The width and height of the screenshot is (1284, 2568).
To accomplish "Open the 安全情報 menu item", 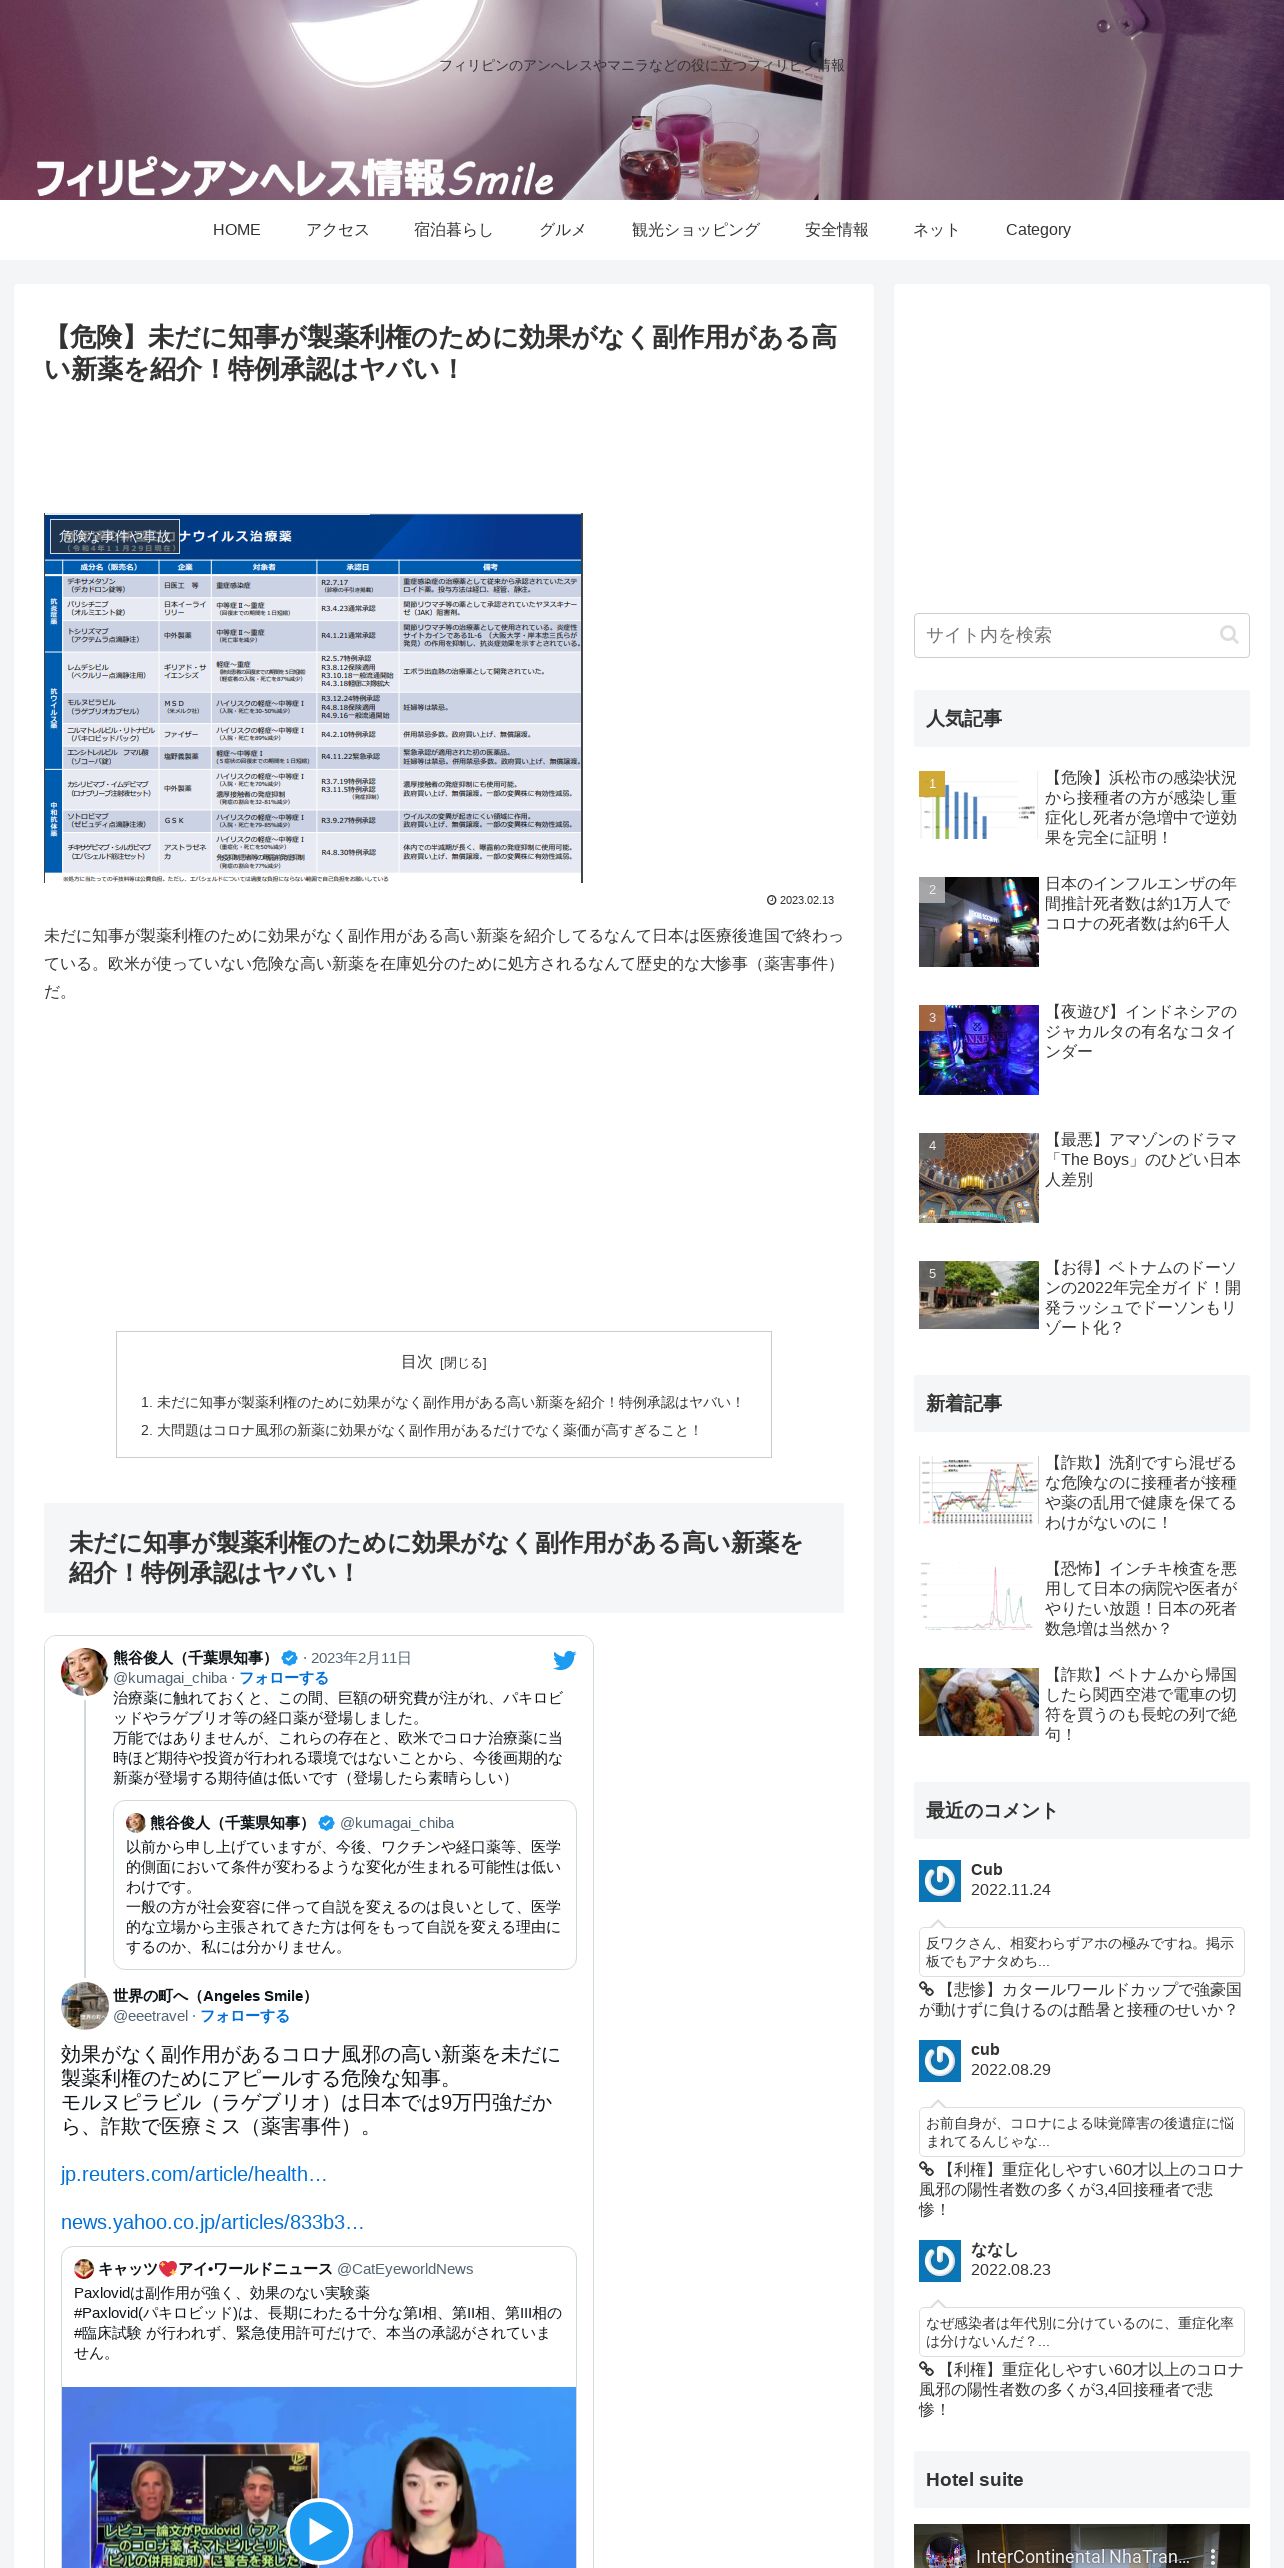I will click(x=836, y=229).
